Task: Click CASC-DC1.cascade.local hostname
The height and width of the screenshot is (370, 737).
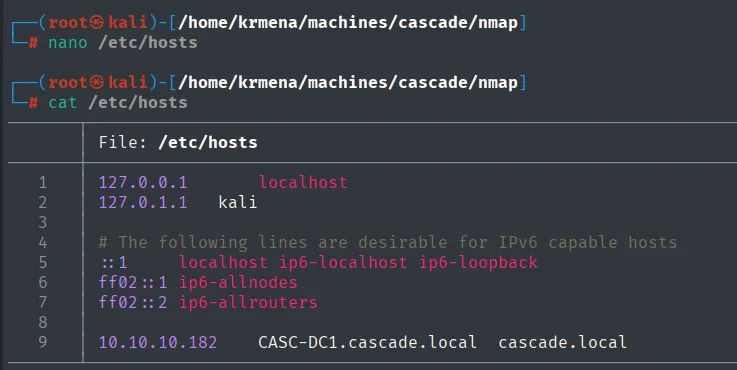Action: (x=368, y=342)
